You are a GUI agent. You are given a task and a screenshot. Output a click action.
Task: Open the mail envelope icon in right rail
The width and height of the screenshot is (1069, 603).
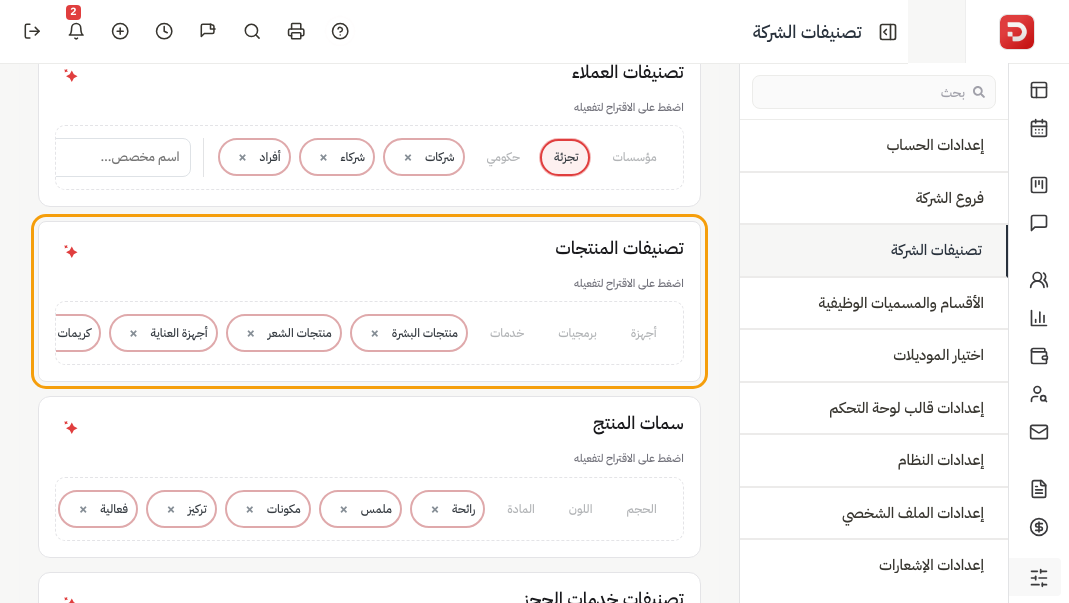tap(1038, 432)
